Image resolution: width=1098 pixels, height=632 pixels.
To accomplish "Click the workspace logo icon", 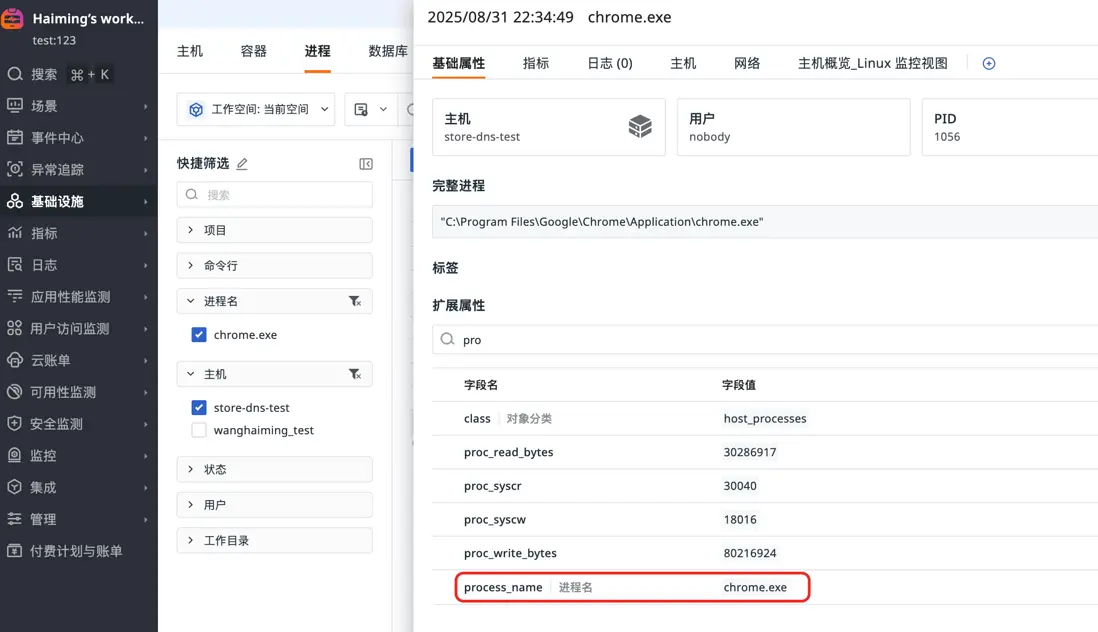I will tap(11, 19).
